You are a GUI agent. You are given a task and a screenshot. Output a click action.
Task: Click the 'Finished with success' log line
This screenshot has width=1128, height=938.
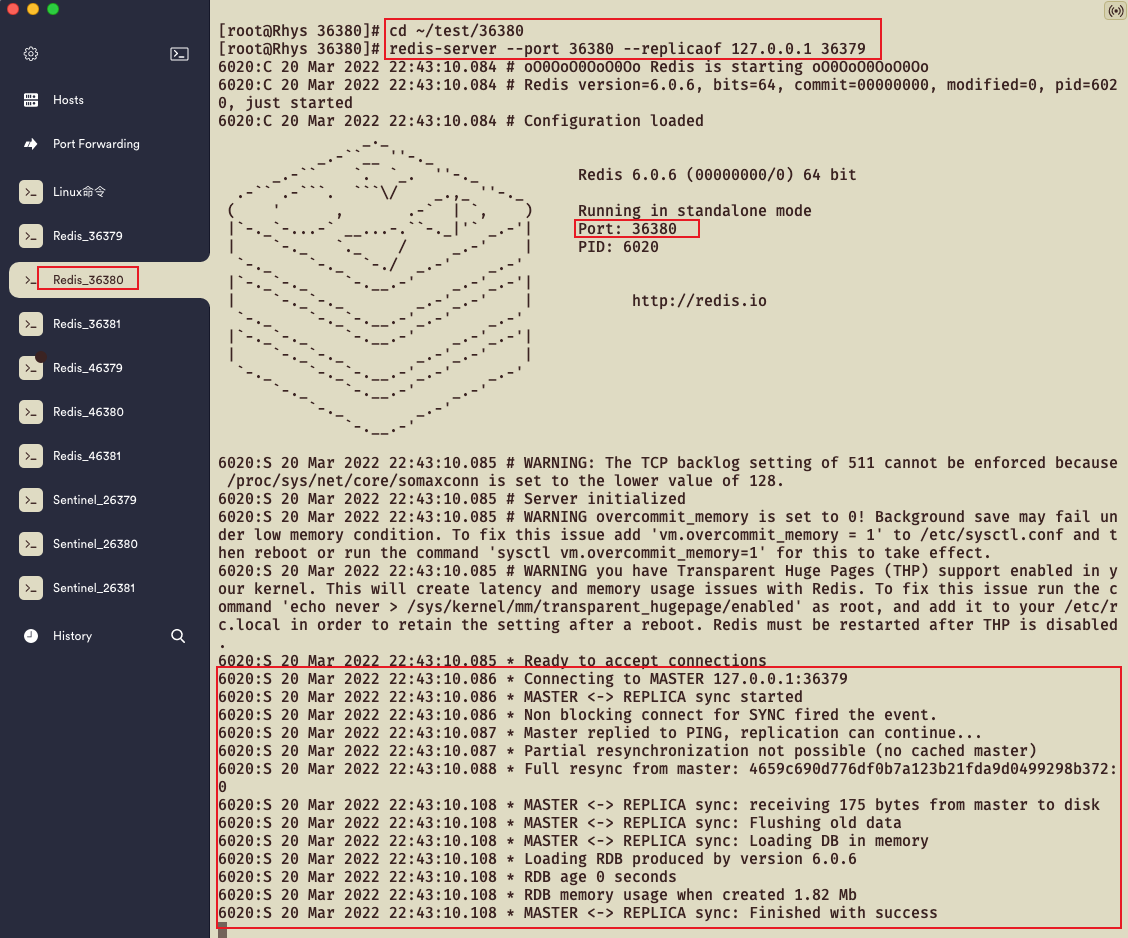click(578, 913)
